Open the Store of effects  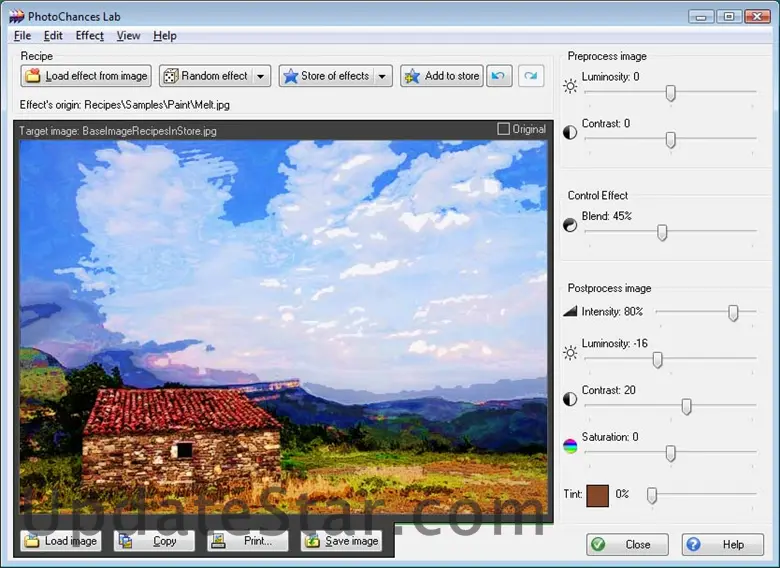point(325,76)
